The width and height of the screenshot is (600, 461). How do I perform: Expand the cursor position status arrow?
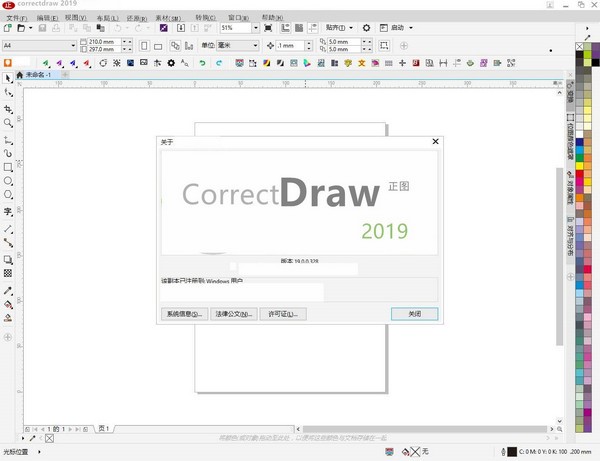pos(39,452)
